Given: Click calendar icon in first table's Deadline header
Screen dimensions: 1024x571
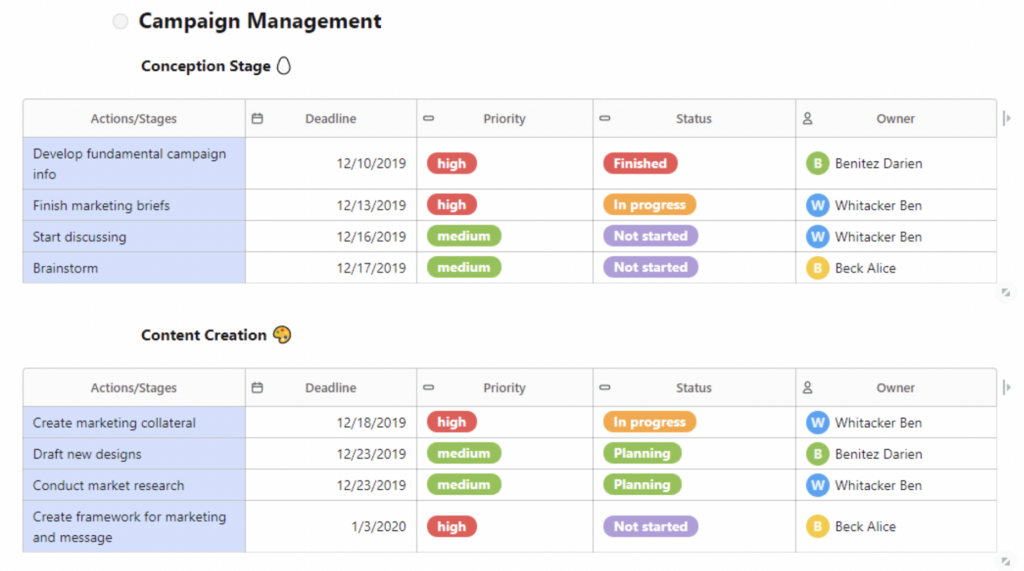Looking at the screenshot, I should (x=257, y=118).
